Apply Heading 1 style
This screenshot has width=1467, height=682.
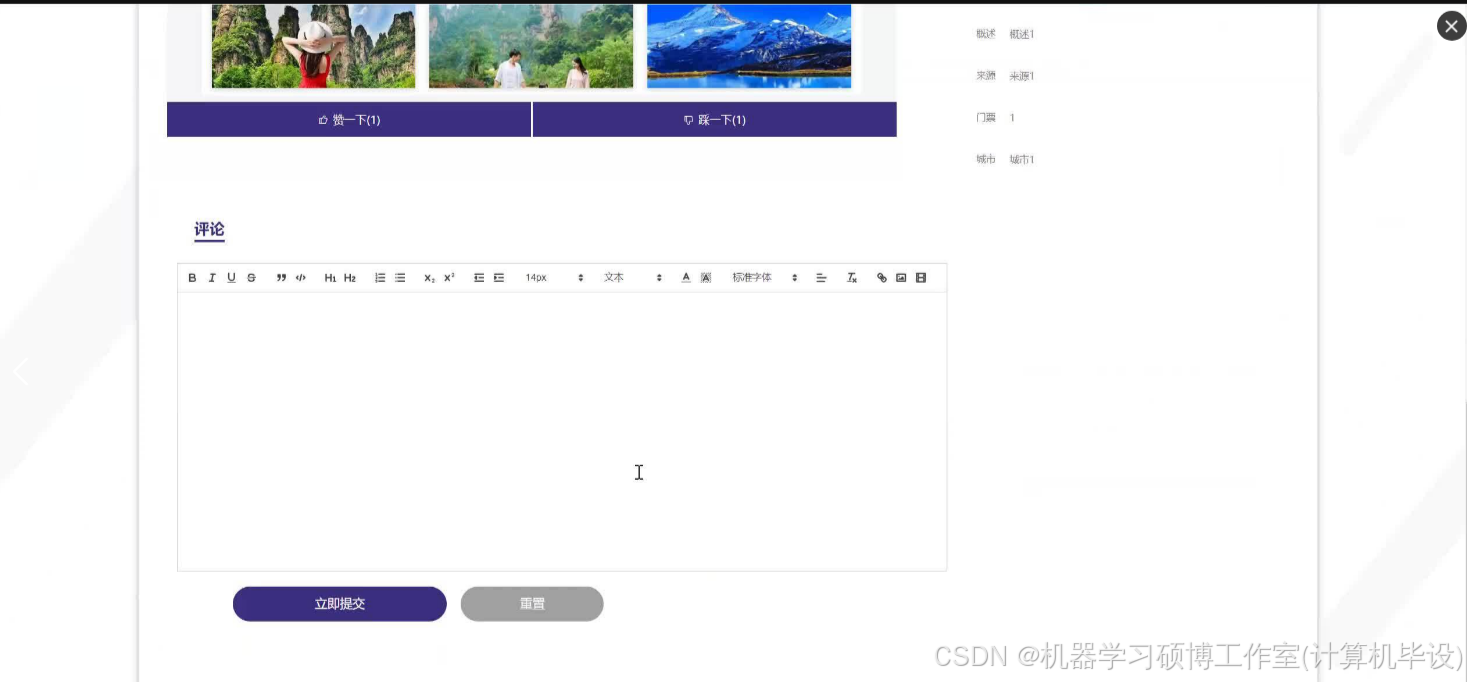tap(330, 278)
